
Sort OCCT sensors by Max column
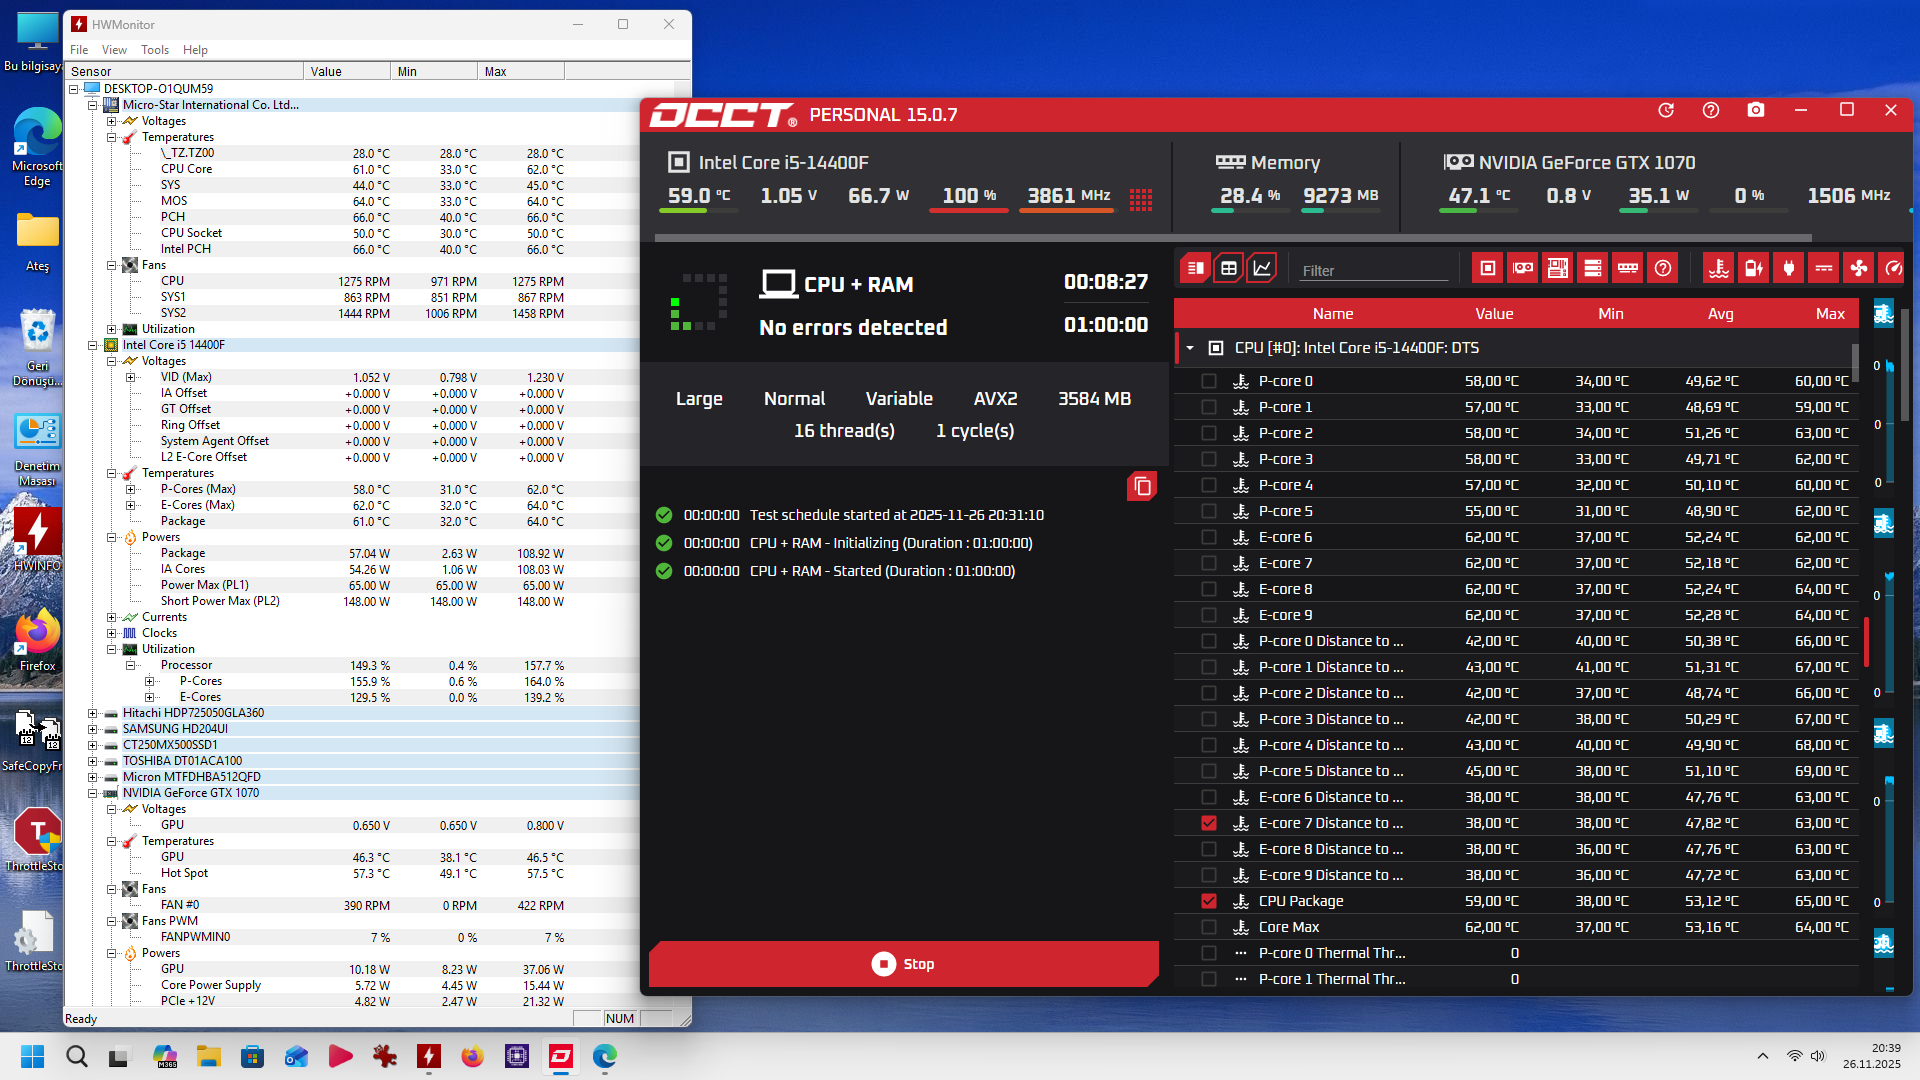[x=1830, y=314]
